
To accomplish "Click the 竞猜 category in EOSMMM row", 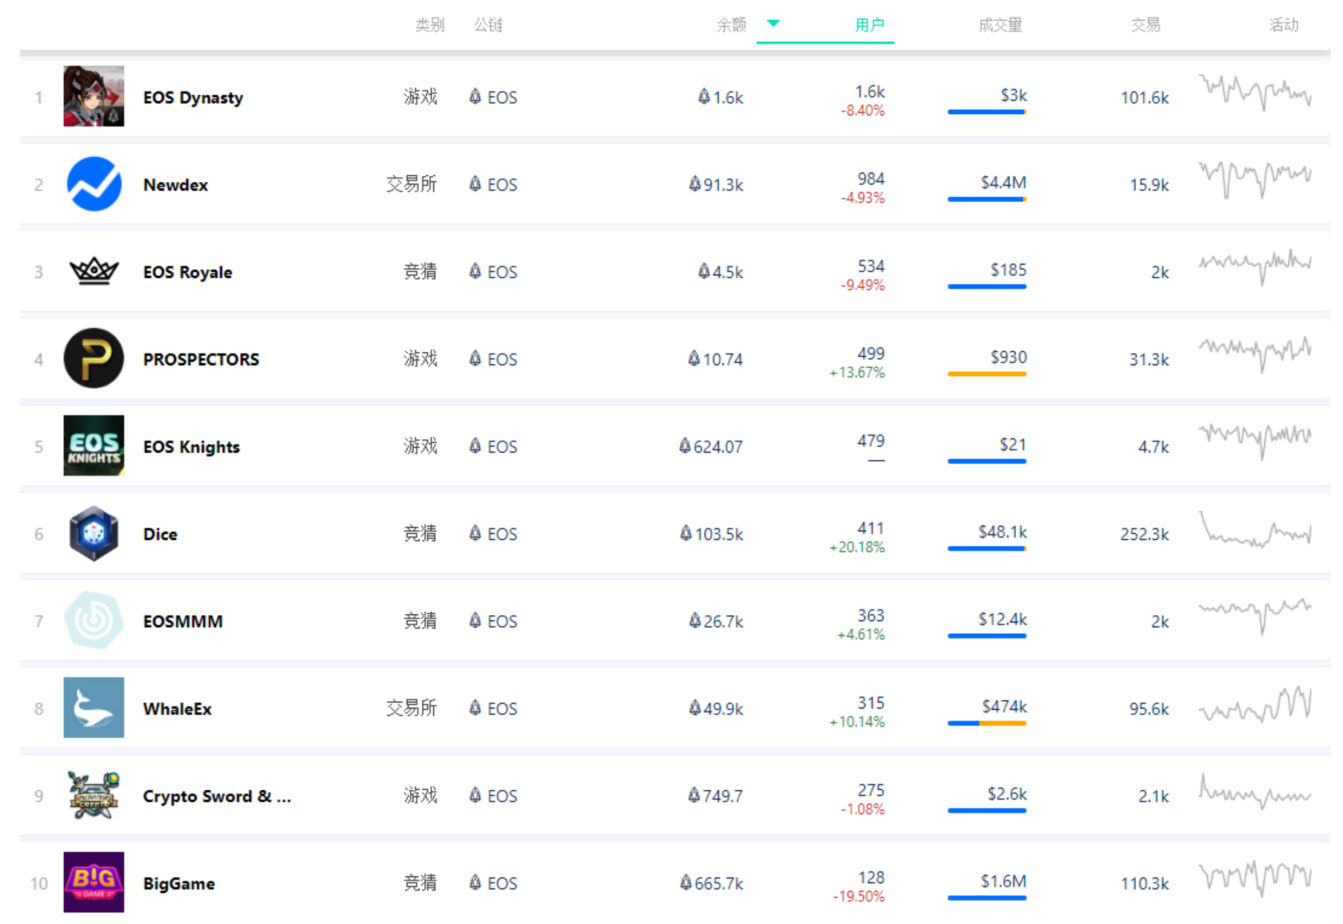I will (x=420, y=621).
